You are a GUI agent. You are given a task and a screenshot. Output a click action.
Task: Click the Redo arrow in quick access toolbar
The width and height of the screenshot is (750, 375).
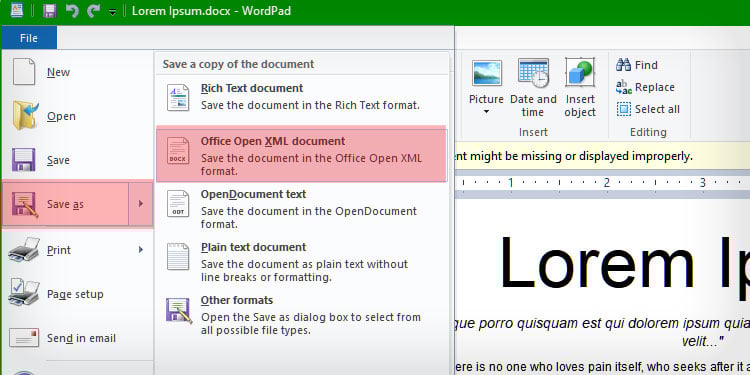(x=93, y=11)
